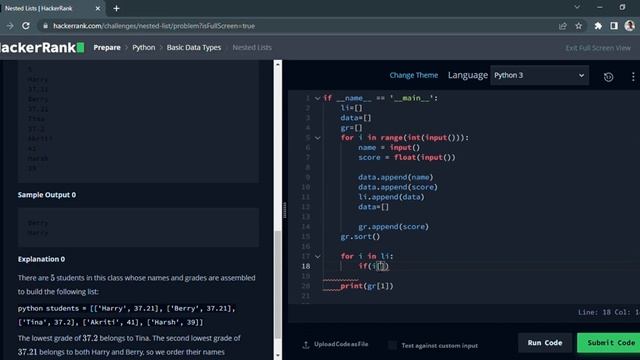The image size is (640, 360).
Task: Click the python students = list text
Action: [x=127, y=315]
